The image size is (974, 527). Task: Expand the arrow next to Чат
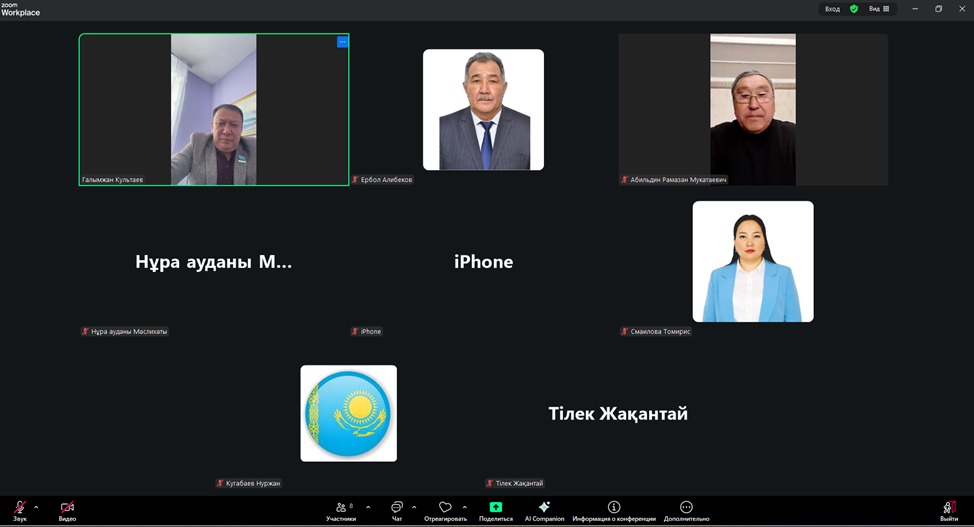414,507
